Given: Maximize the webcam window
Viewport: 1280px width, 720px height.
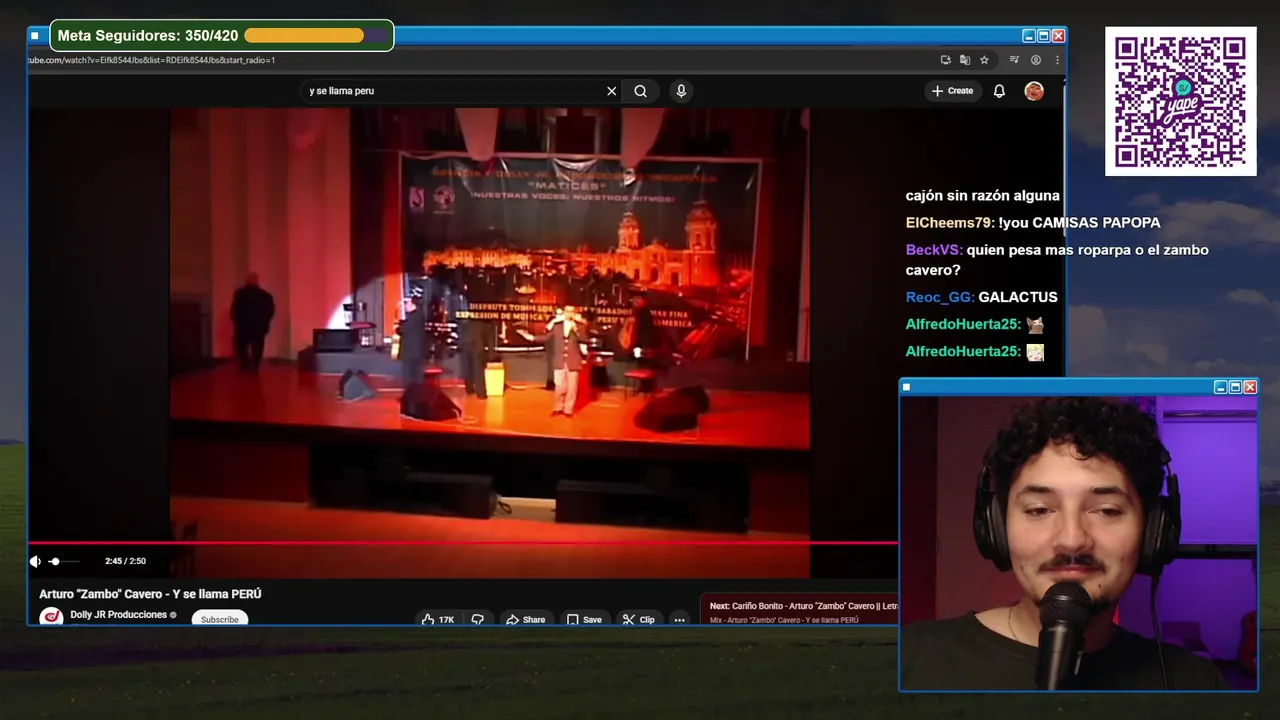Looking at the screenshot, I should tap(1235, 387).
